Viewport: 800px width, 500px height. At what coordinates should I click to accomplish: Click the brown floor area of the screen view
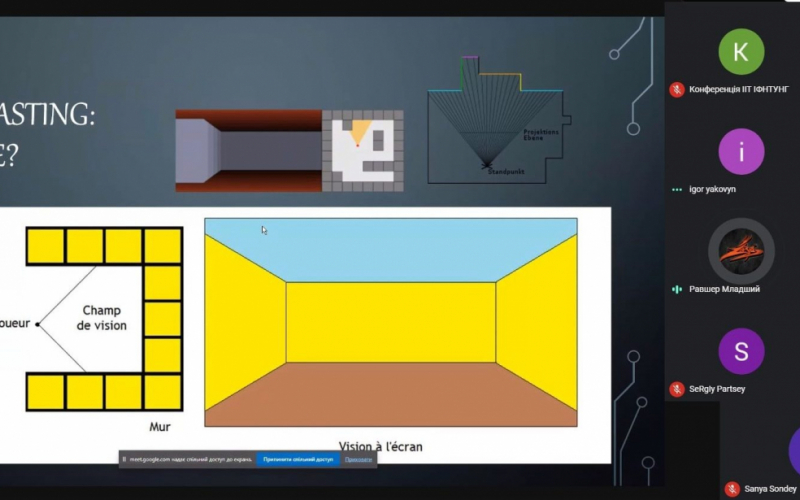(391, 395)
